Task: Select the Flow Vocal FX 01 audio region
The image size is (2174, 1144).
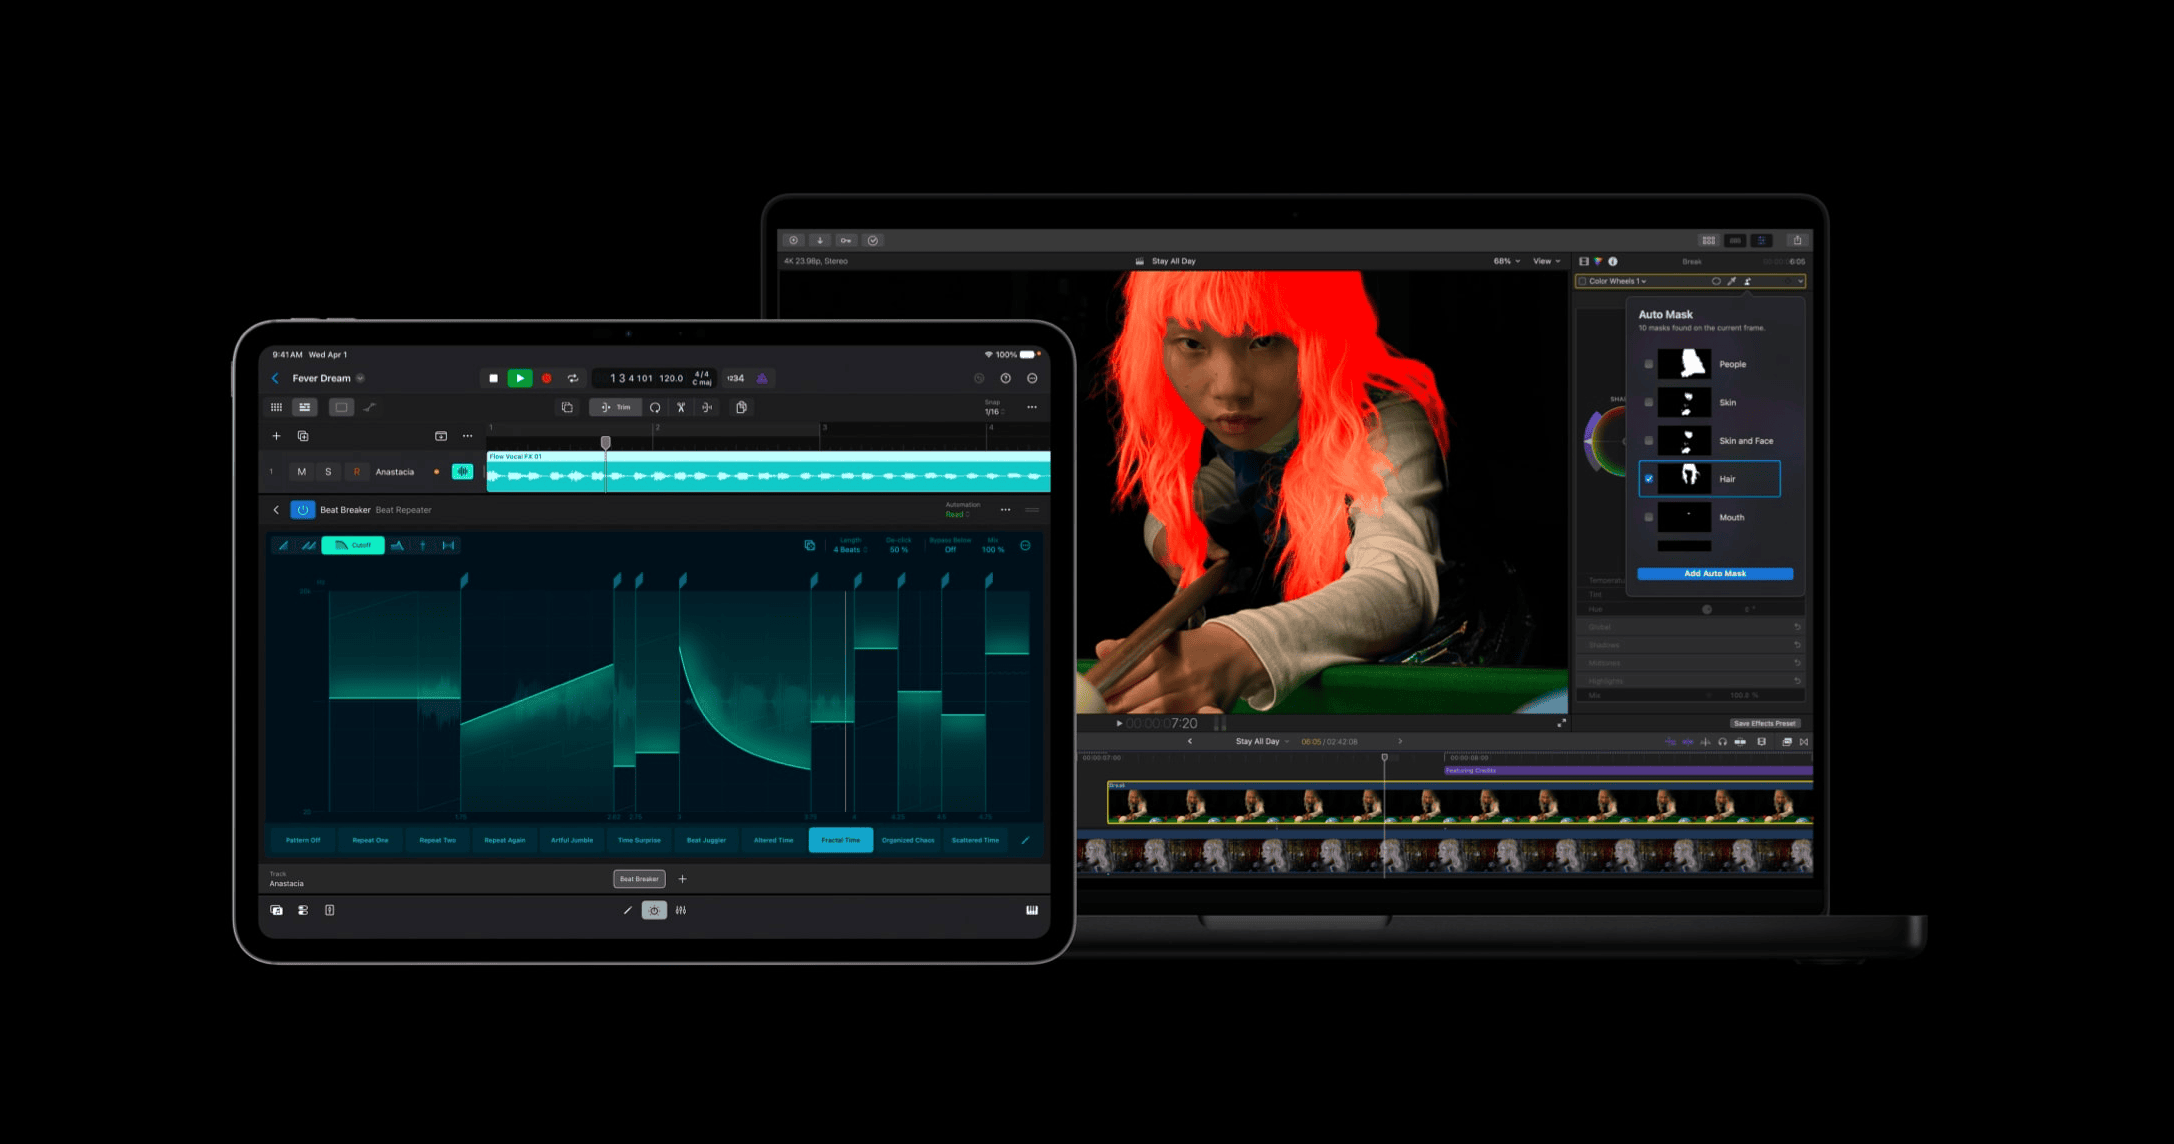Action: (768, 471)
